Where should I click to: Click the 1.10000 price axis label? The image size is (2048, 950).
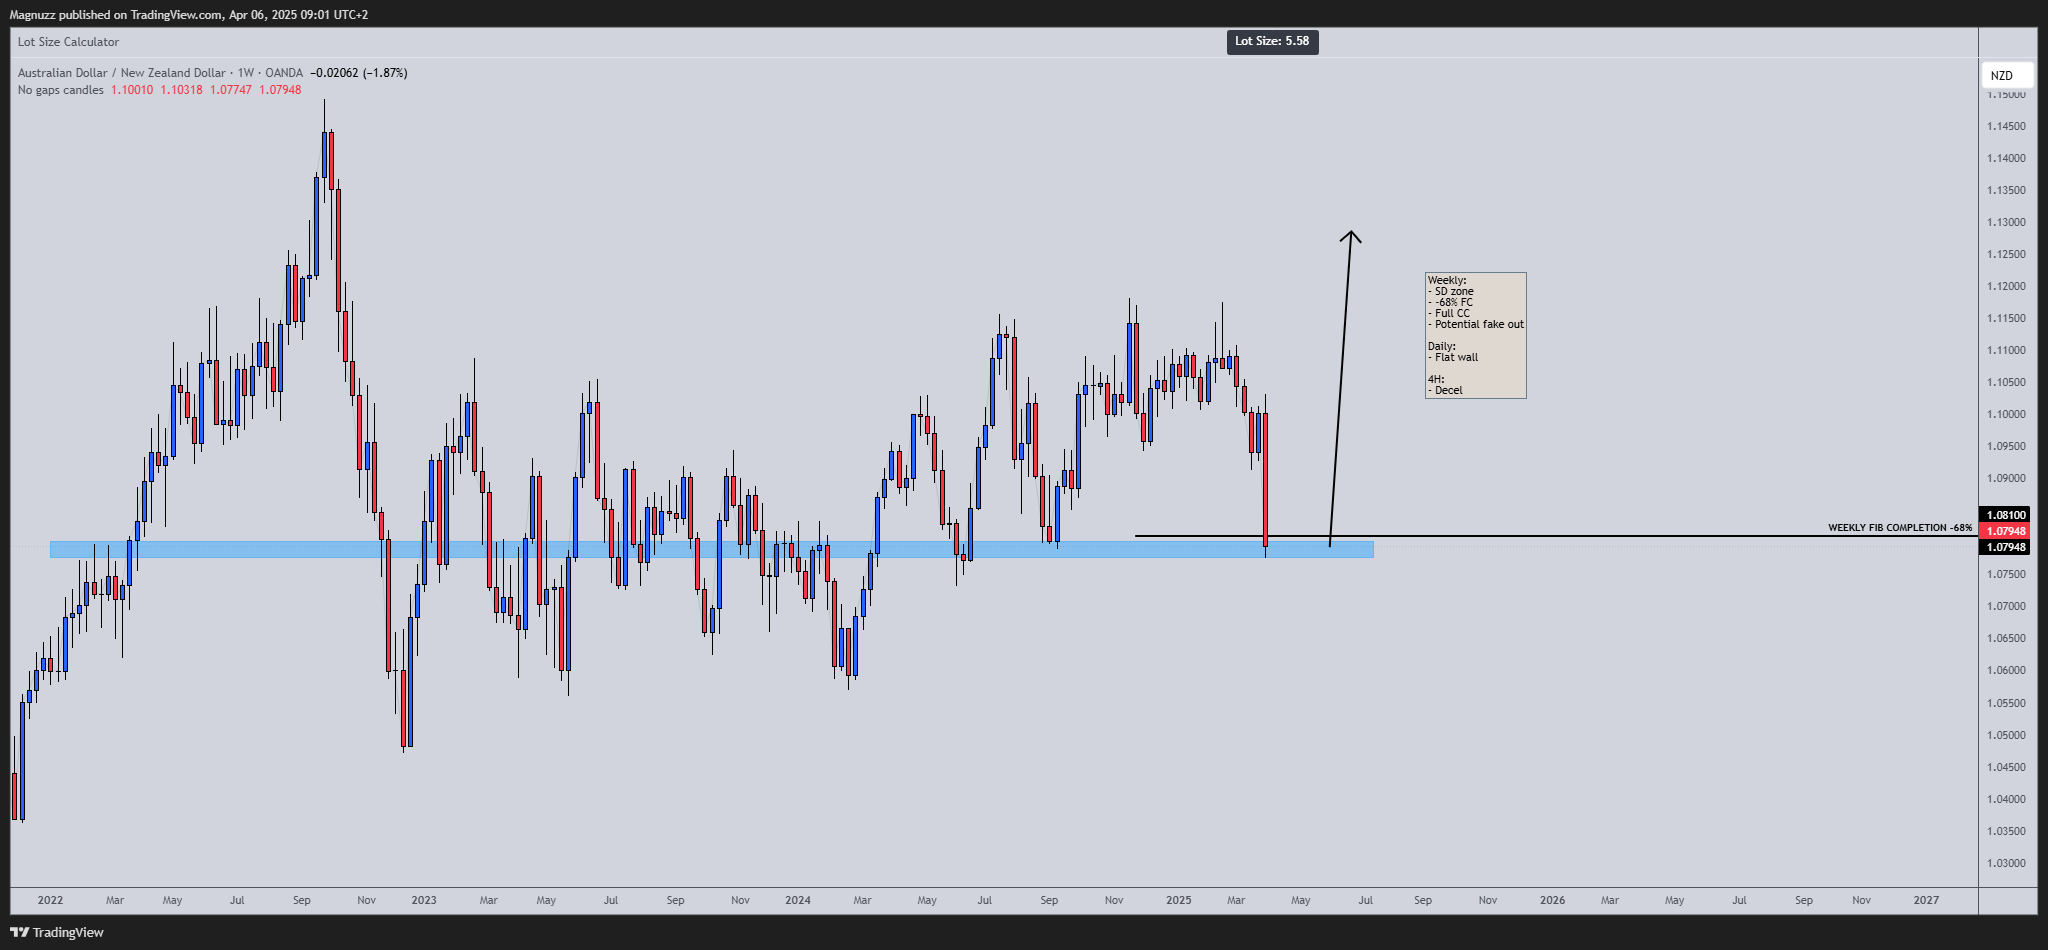coord(2006,414)
